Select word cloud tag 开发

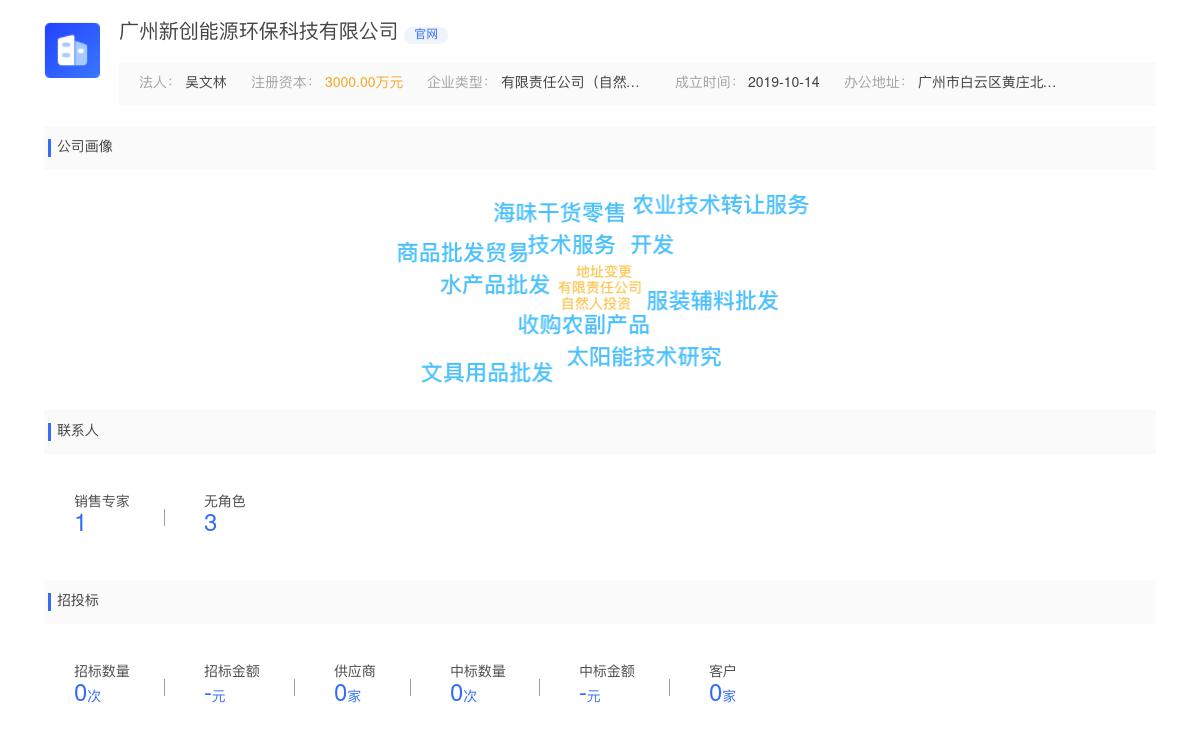tap(652, 245)
